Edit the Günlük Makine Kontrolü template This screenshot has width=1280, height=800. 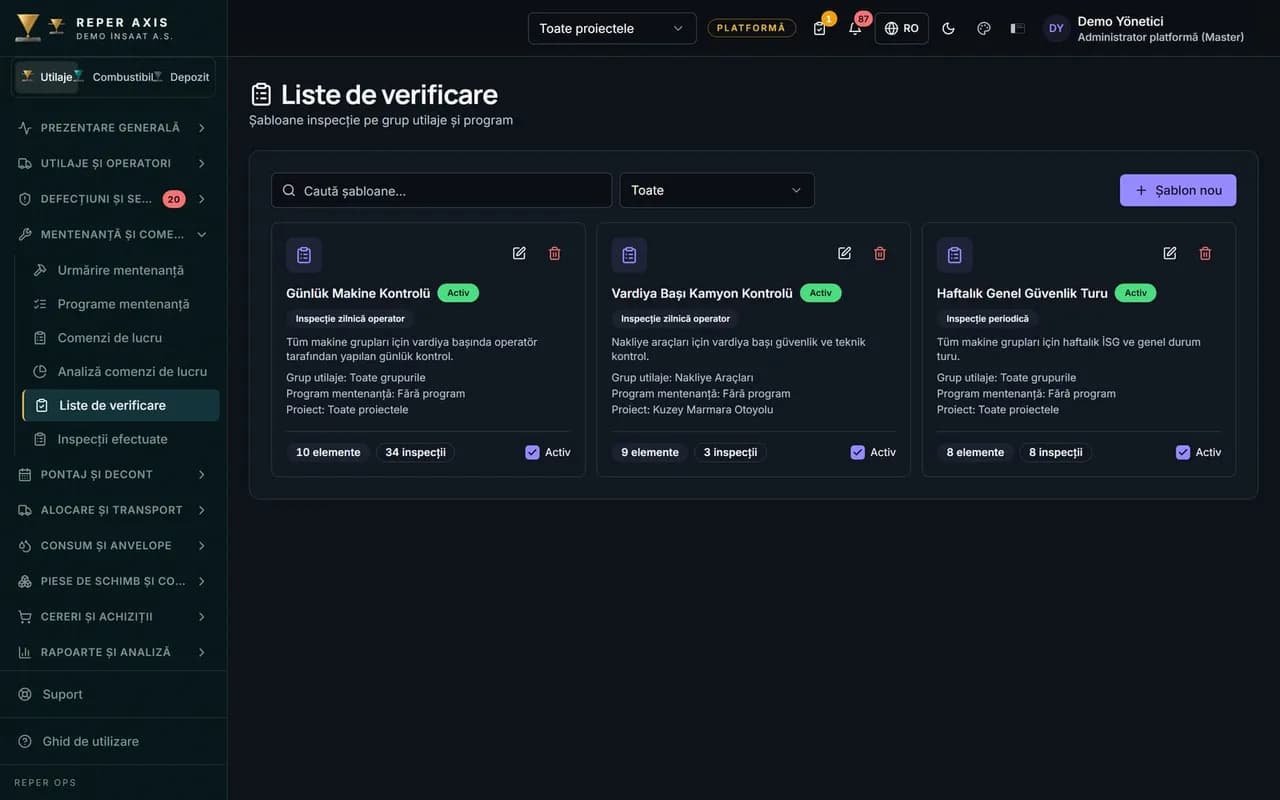[x=519, y=253]
